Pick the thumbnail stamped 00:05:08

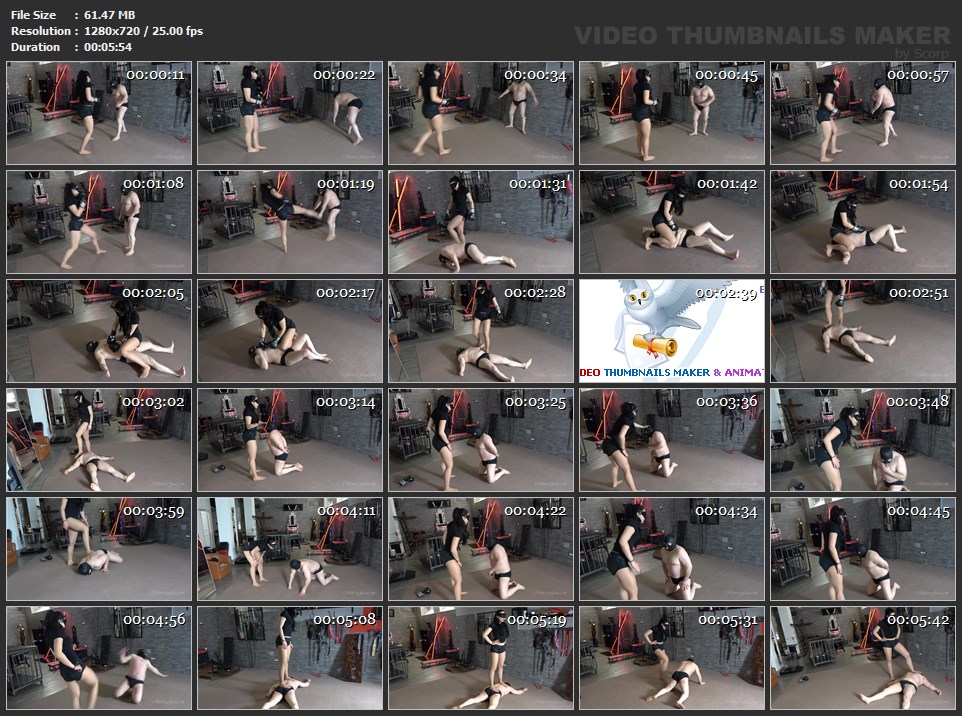point(290,658)
